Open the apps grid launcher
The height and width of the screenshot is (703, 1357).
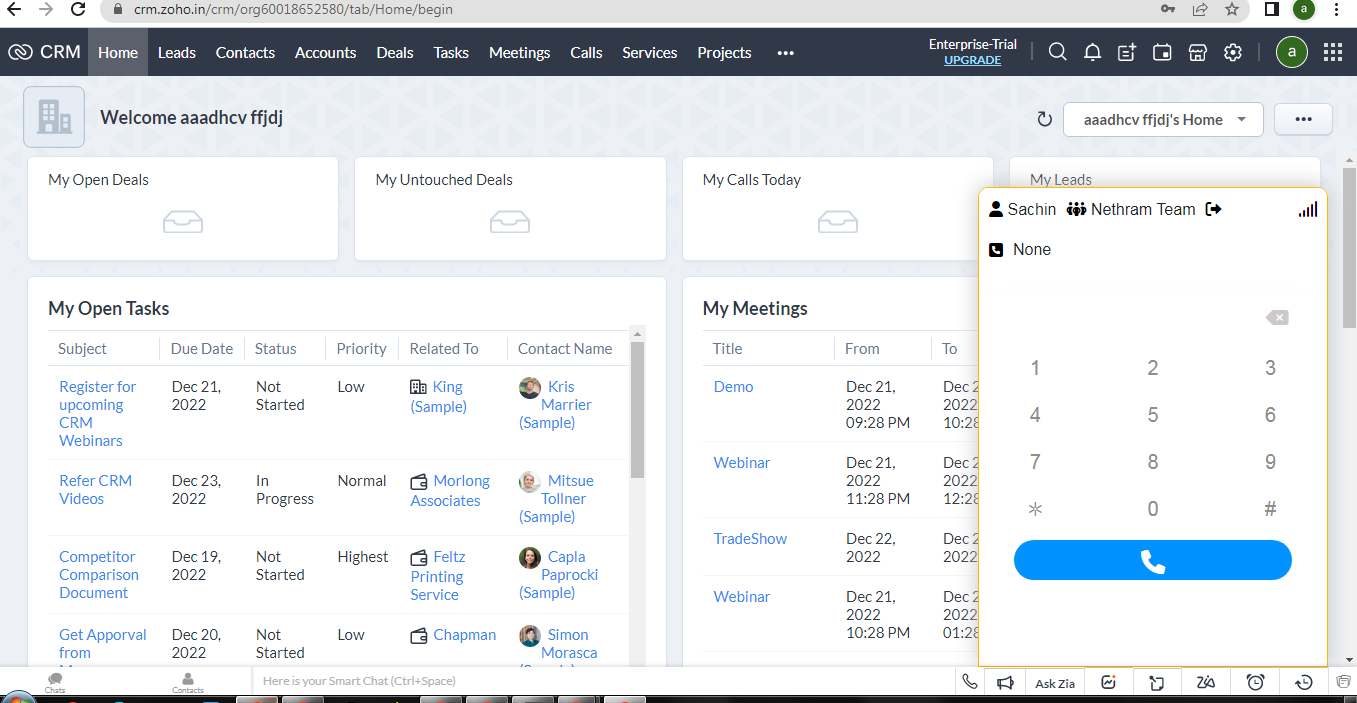1332,53
